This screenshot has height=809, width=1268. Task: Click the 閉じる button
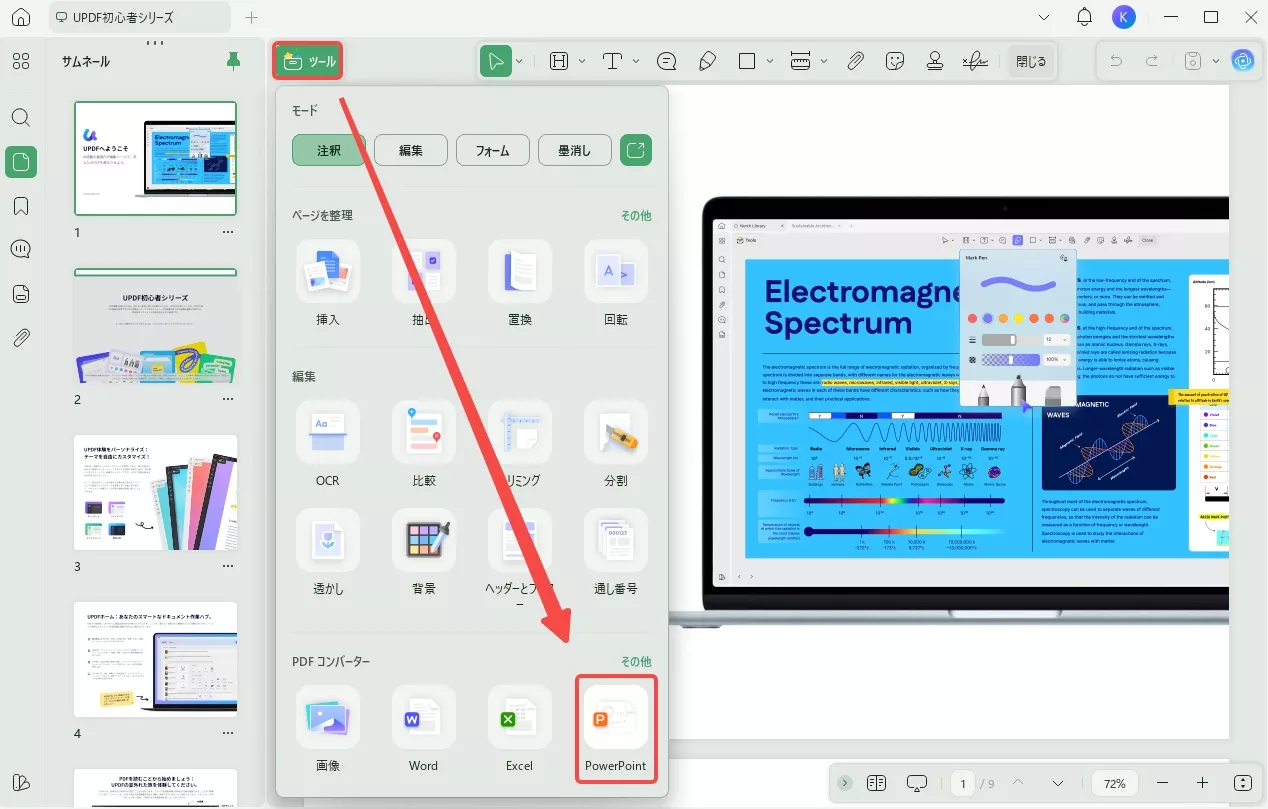tap(1031, 61)
